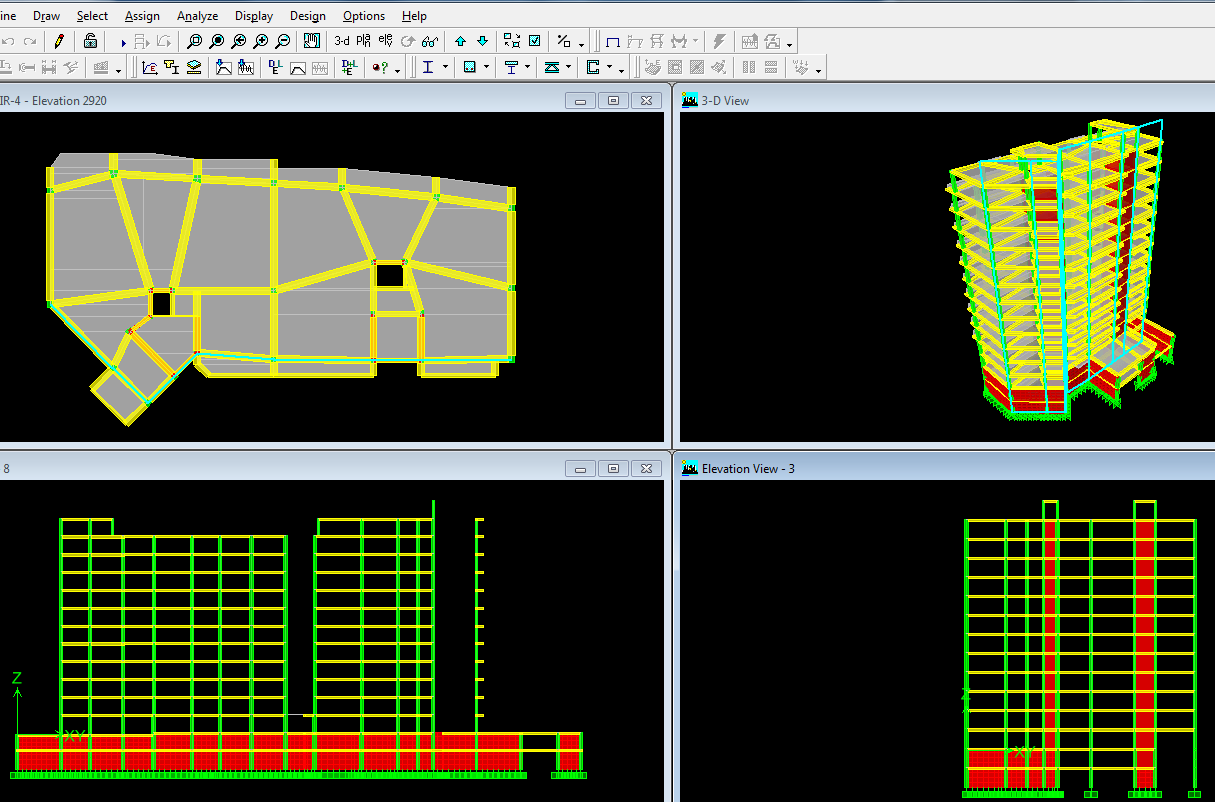Open the Define Wall/Slab/Deck Sections icon

pos(194,68)
